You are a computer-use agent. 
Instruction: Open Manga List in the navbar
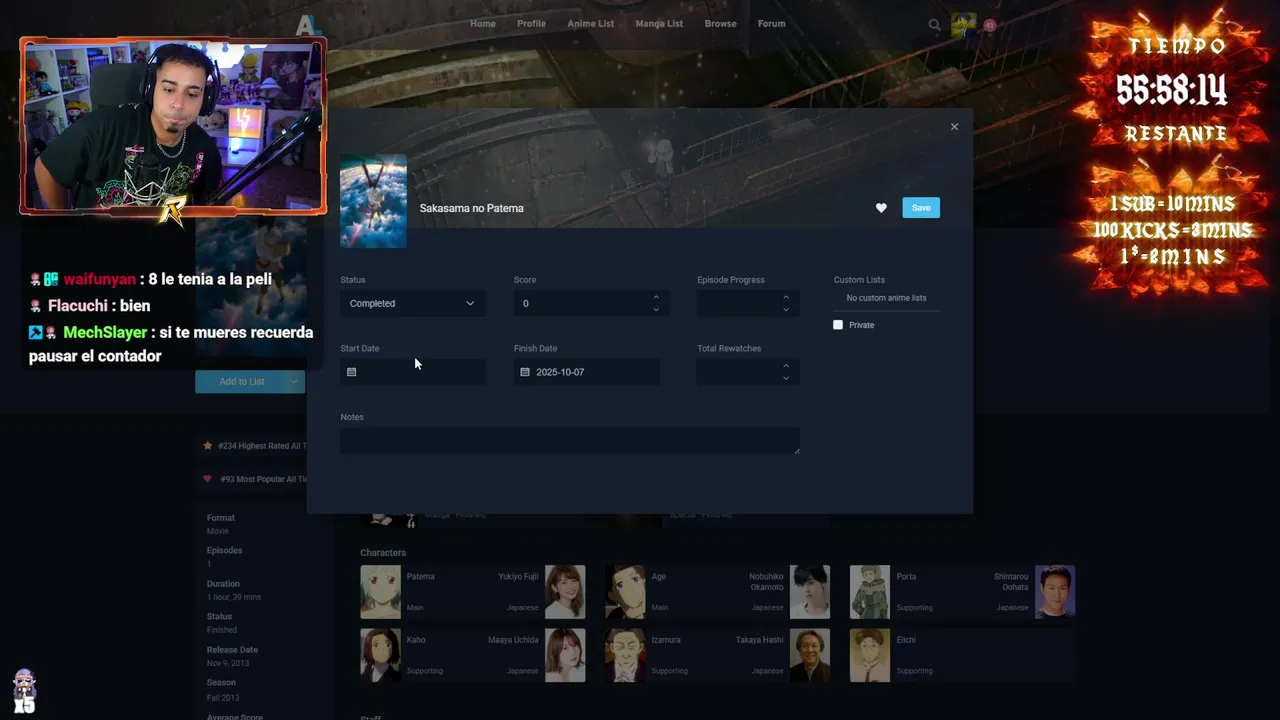[x=659, y=24]
